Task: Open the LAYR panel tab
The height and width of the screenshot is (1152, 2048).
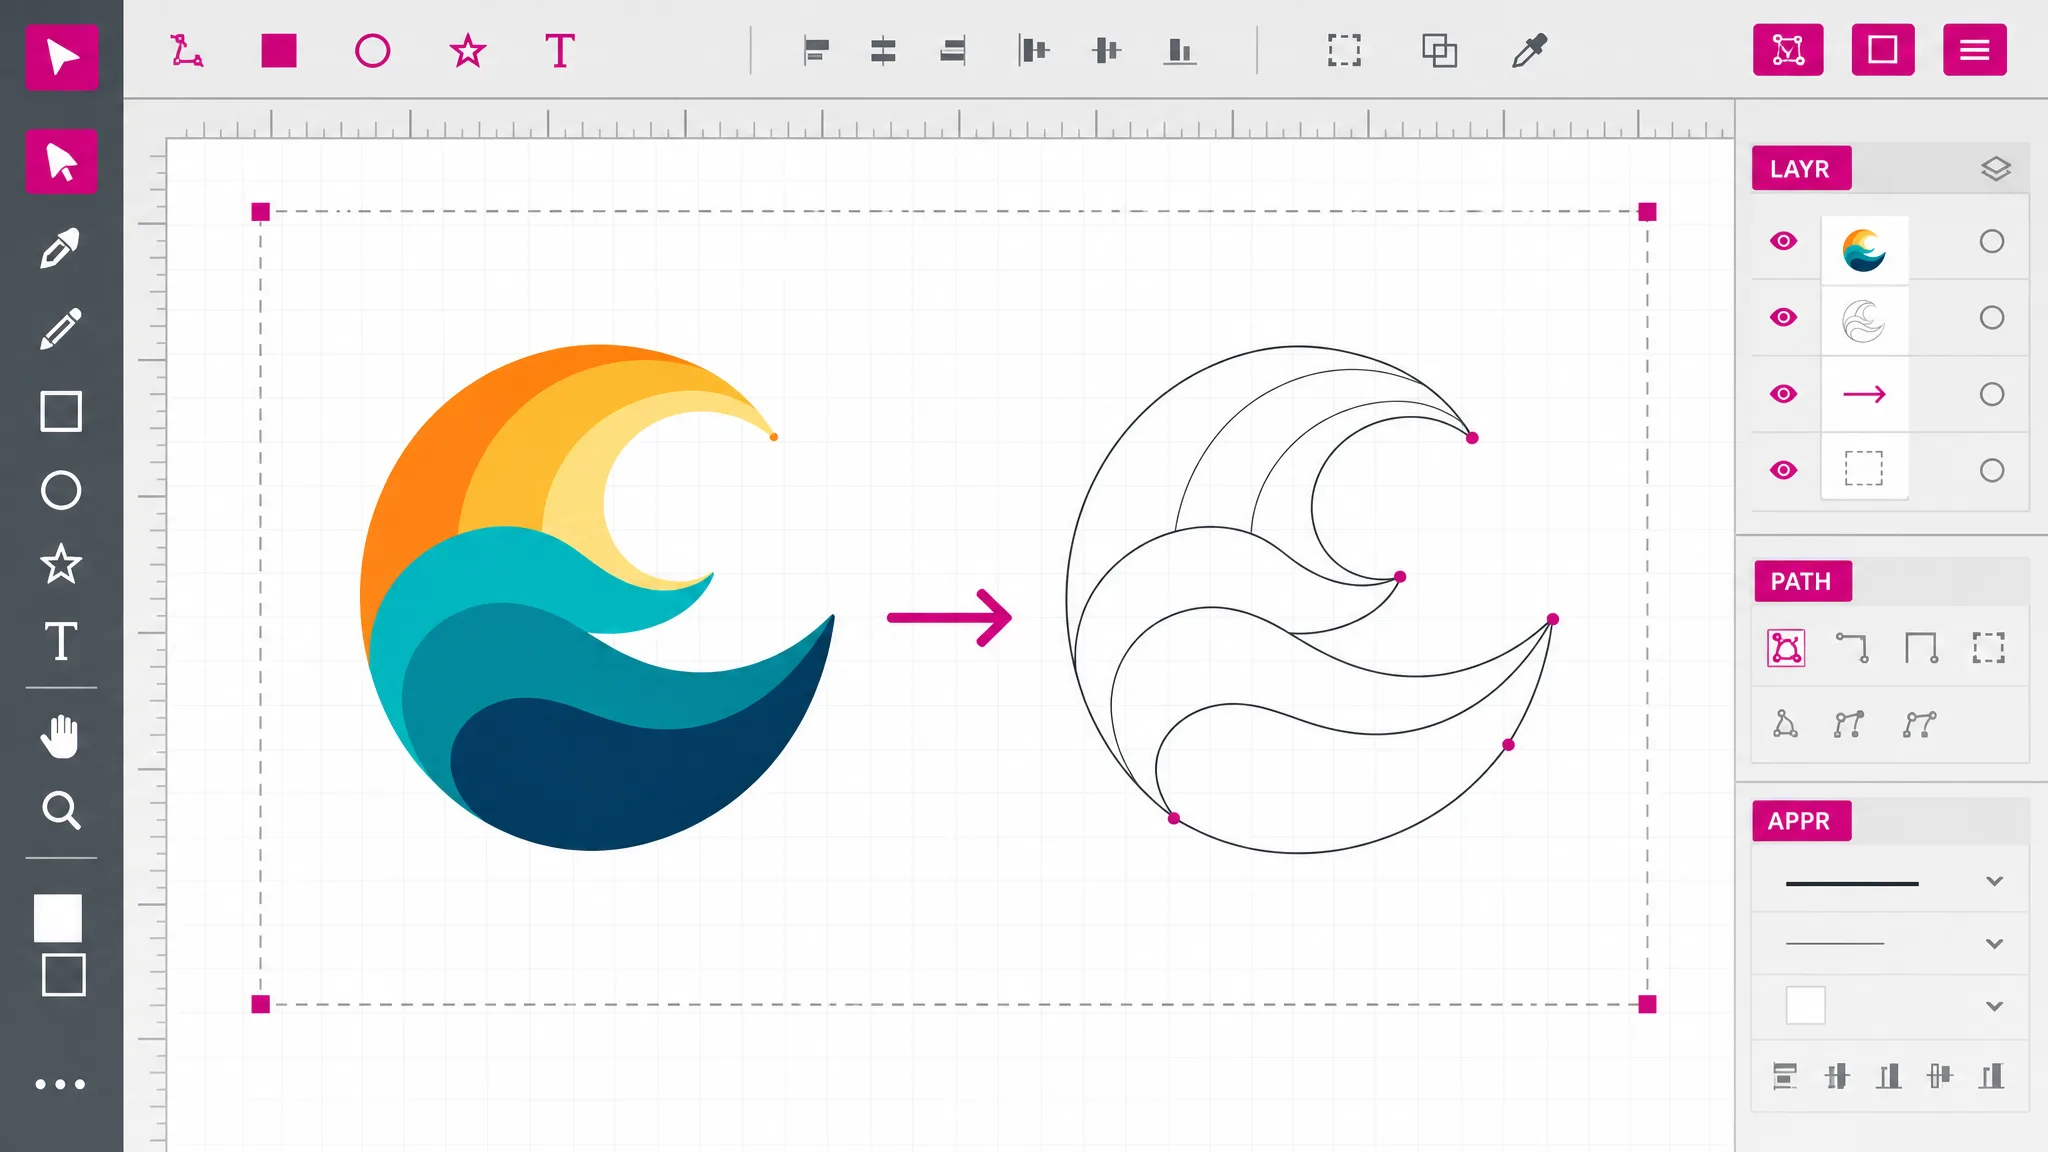Action: pos(1801,168)
